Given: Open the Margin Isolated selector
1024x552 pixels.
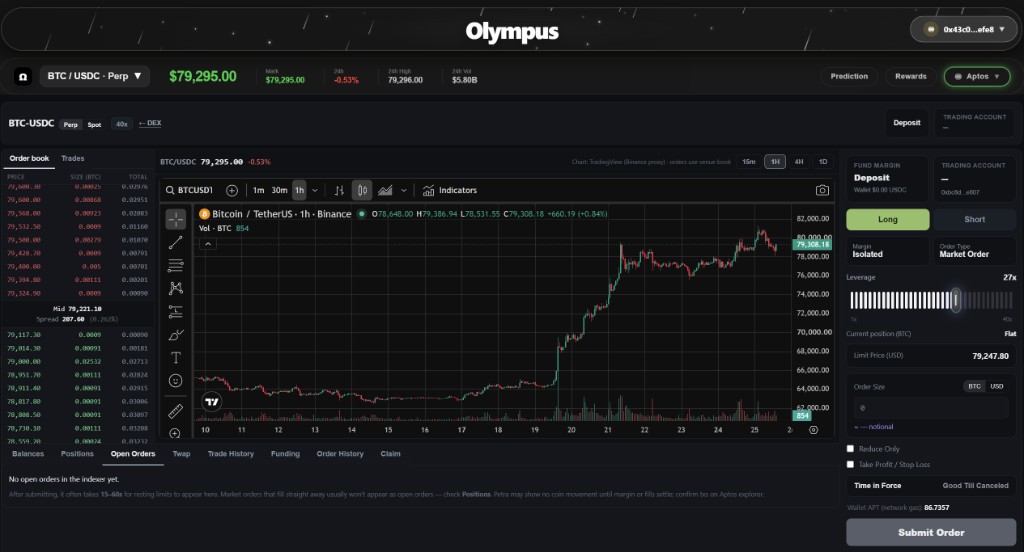Looking at the screenshot, I should [x=888, y=251].
